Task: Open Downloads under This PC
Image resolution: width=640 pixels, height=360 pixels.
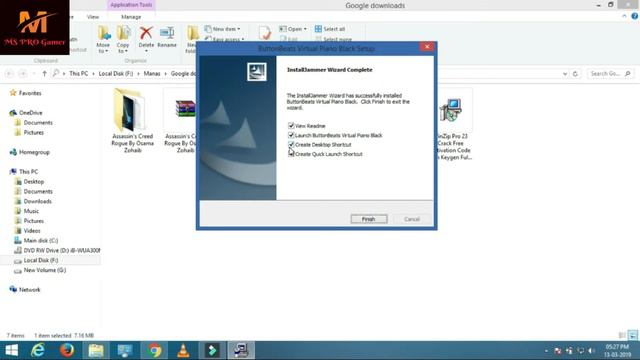Action: click(33, 201)
